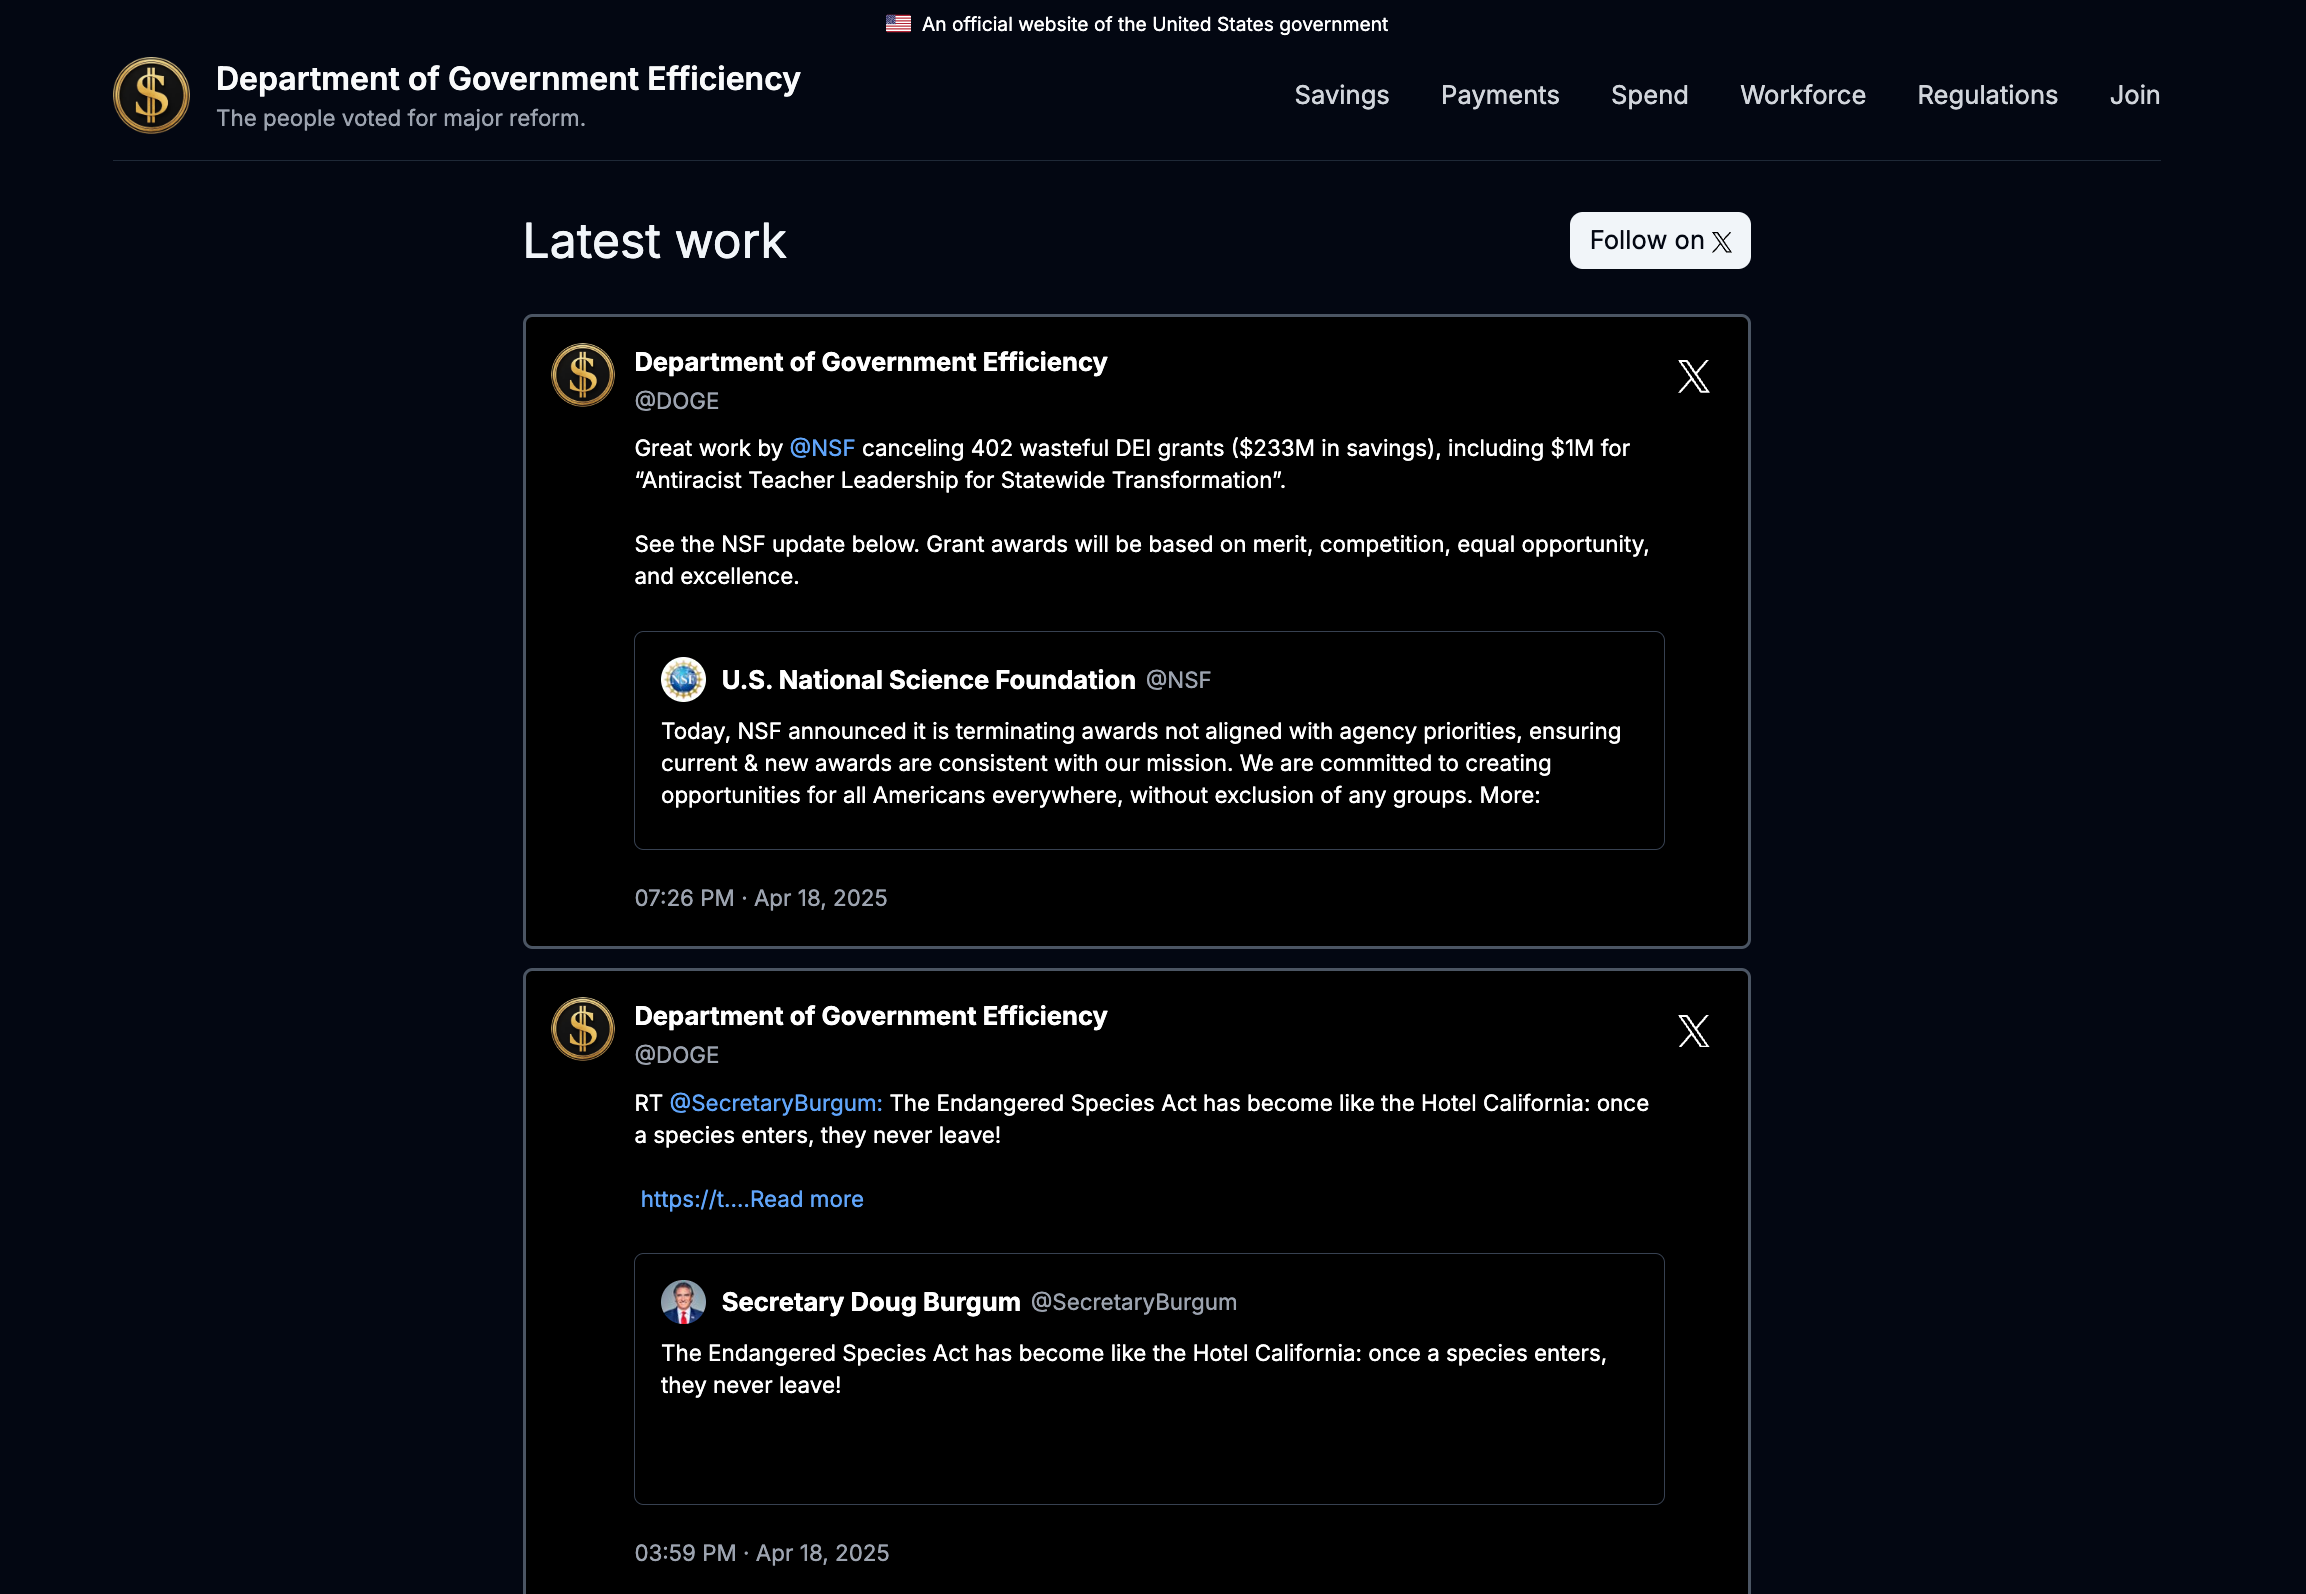The height and width of the screenshot is (1594, 2306).
Task: Click the Follow on X button
Action: 1659,240
